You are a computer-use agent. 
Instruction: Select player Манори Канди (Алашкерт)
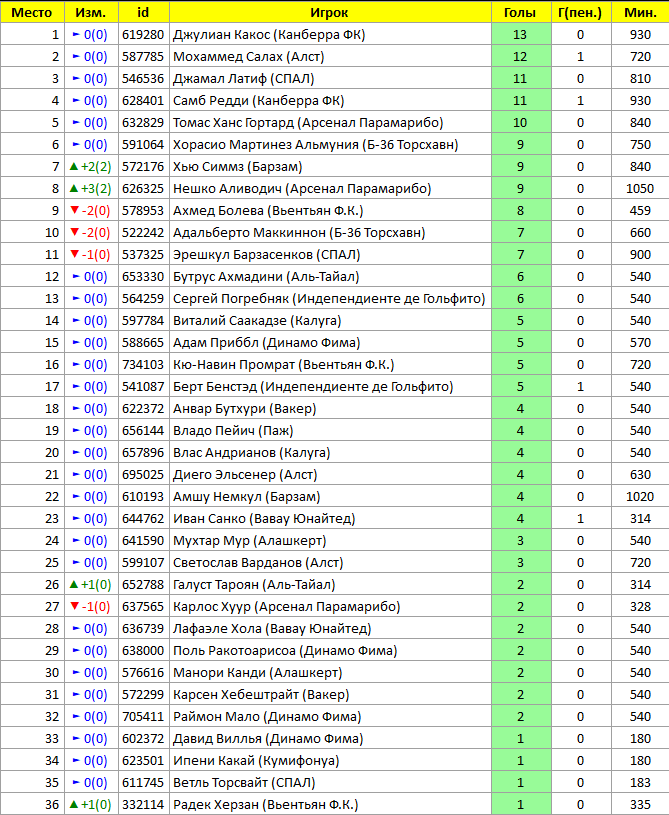pos(258,673)
